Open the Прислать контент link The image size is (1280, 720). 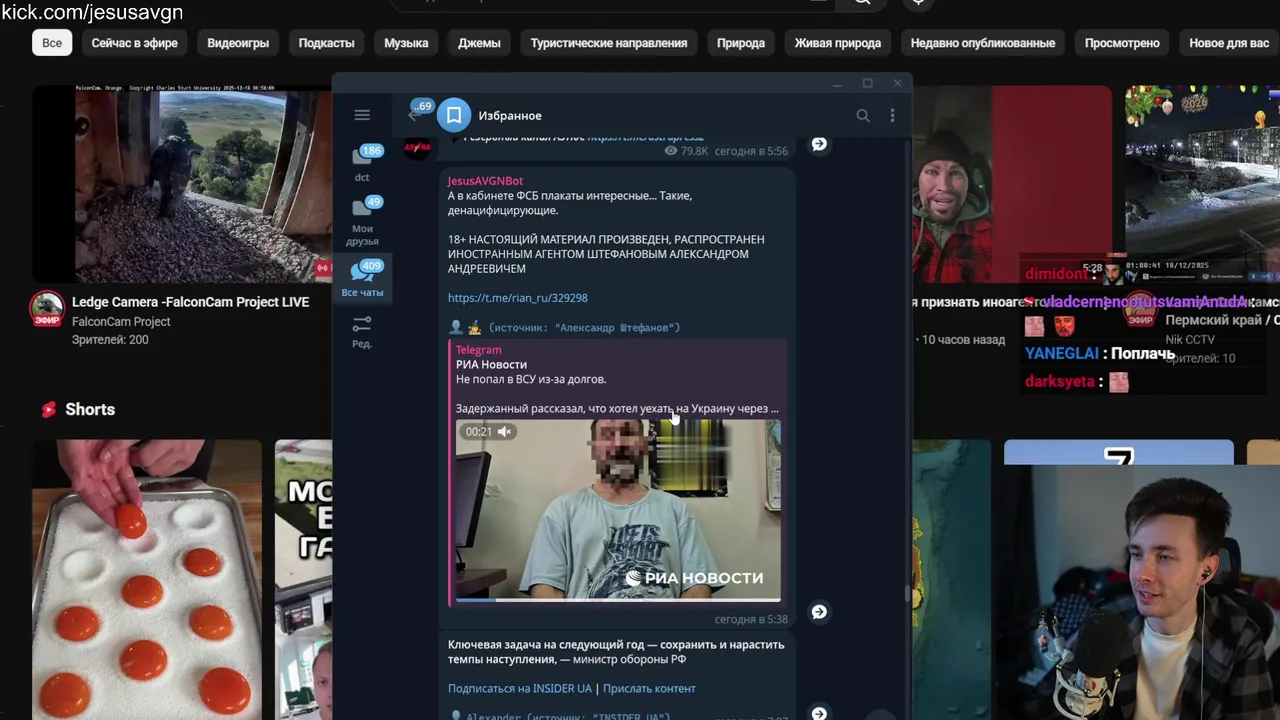(x=649, y=689)
